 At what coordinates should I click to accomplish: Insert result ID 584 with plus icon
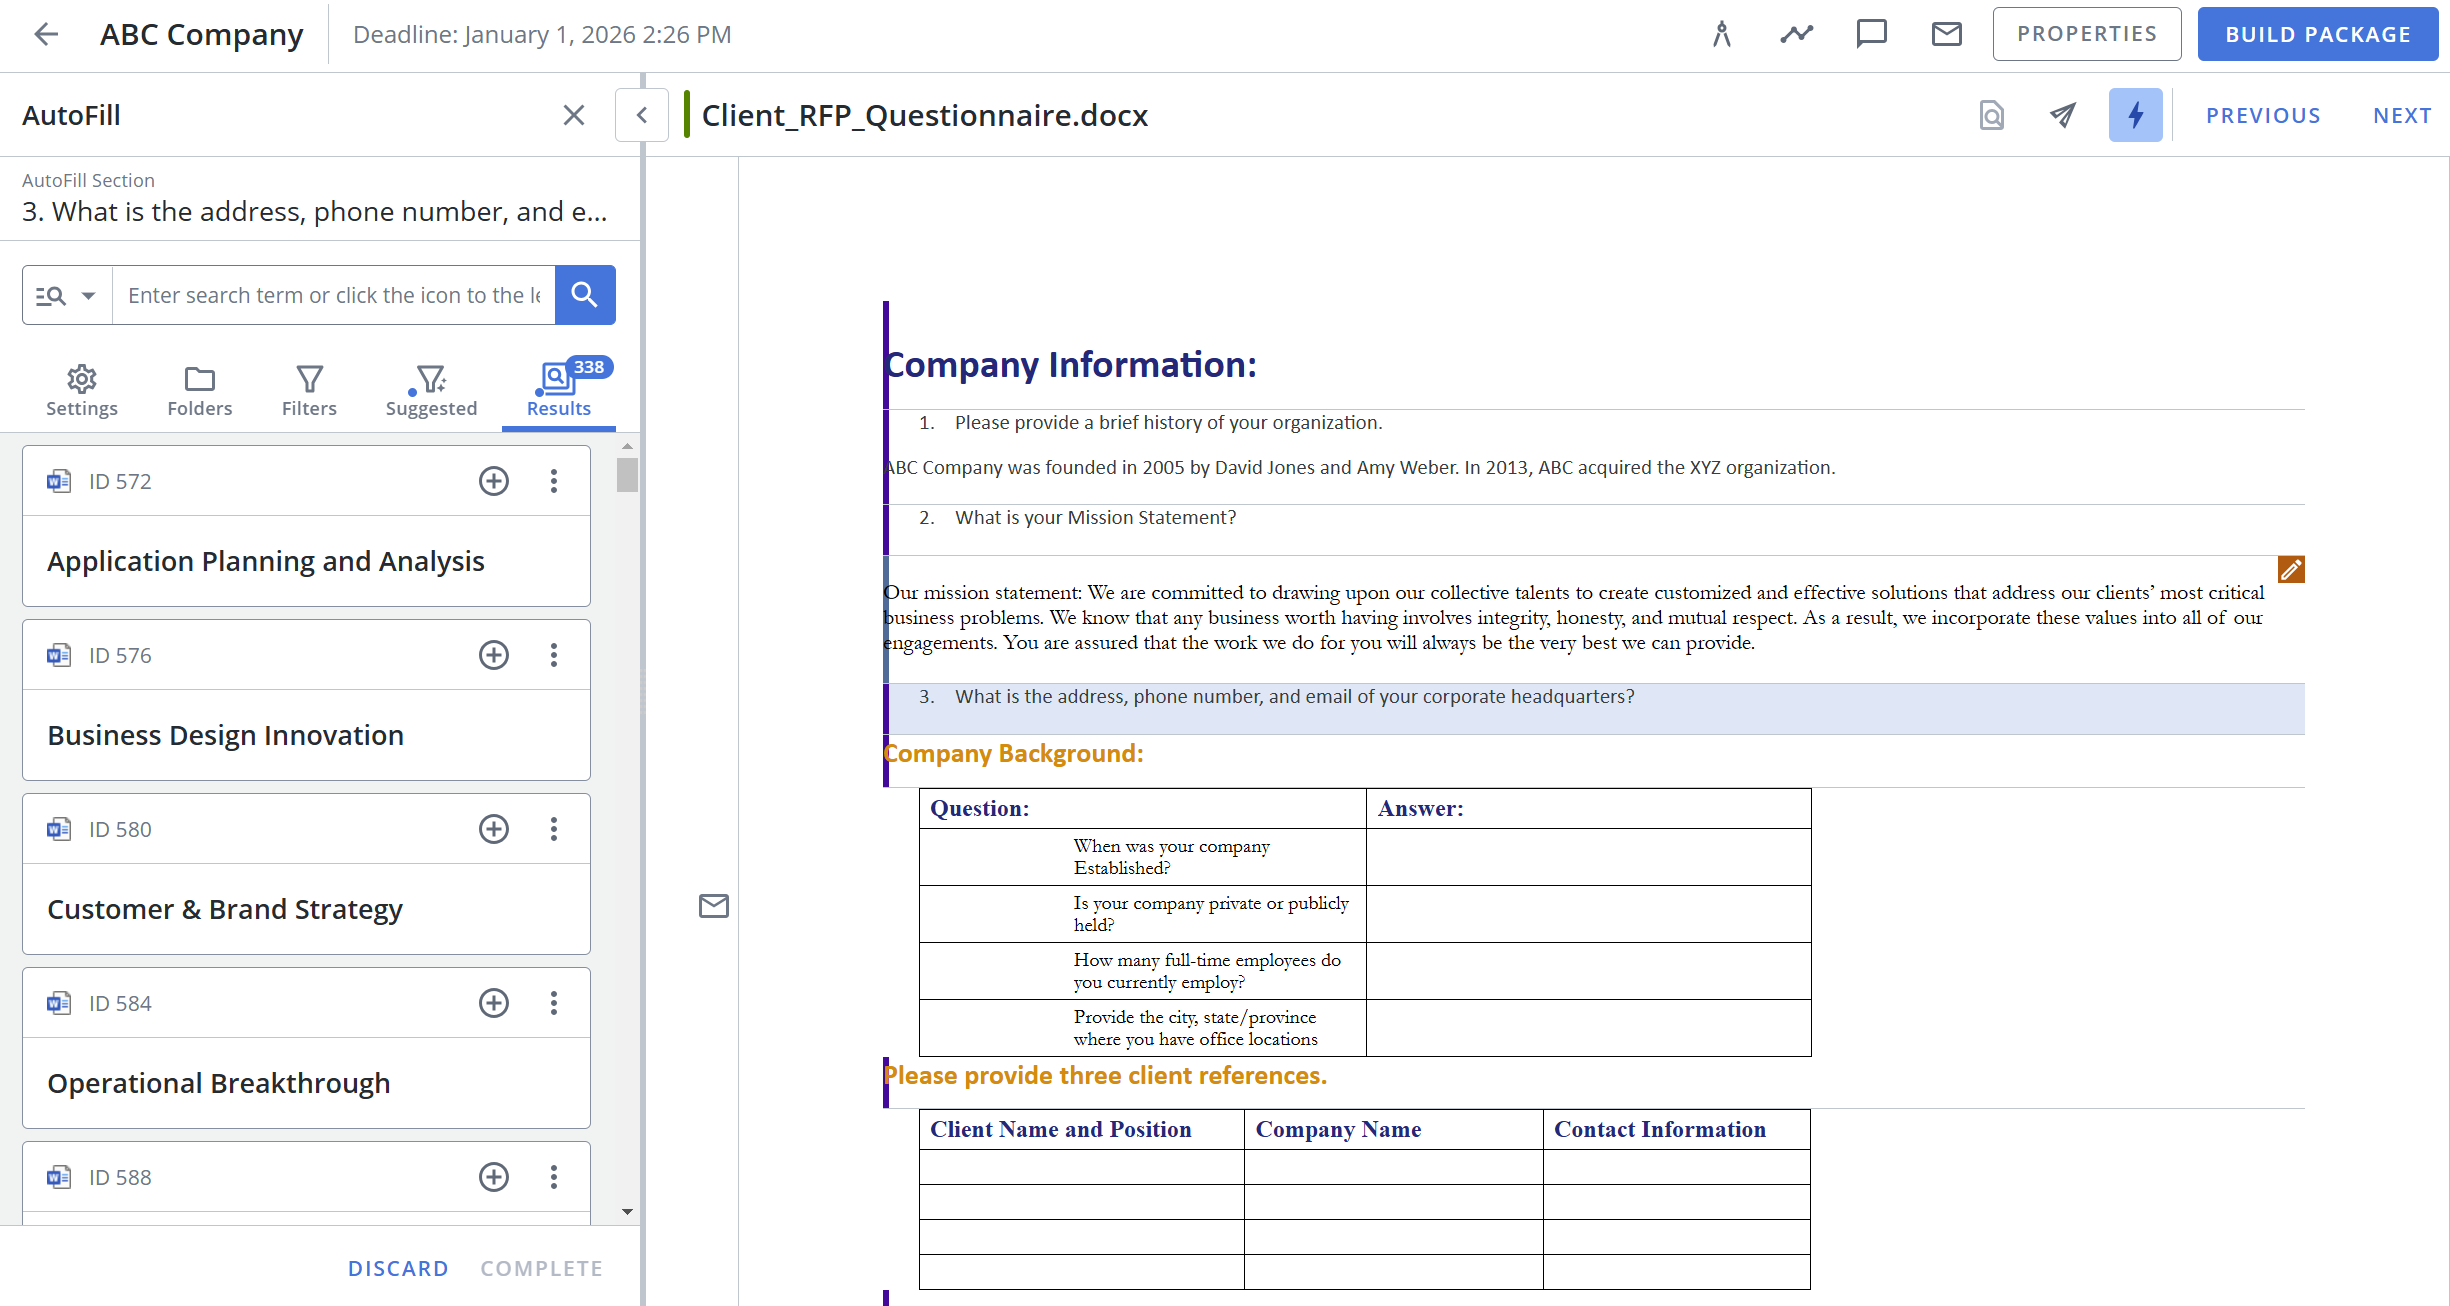coord(494,1003)
